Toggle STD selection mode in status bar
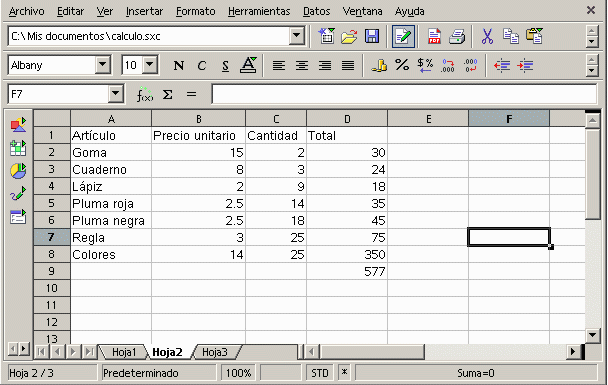The width and height of the screenshot is (608, 385). (x=320, y=373)
